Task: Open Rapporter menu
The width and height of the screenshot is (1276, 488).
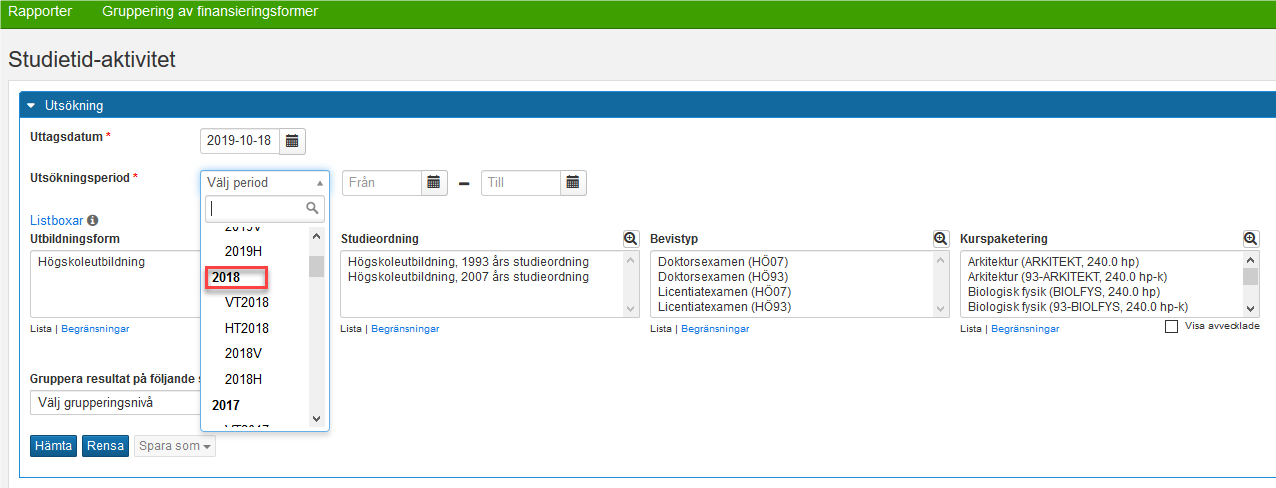Action: (x=40, y=12)
